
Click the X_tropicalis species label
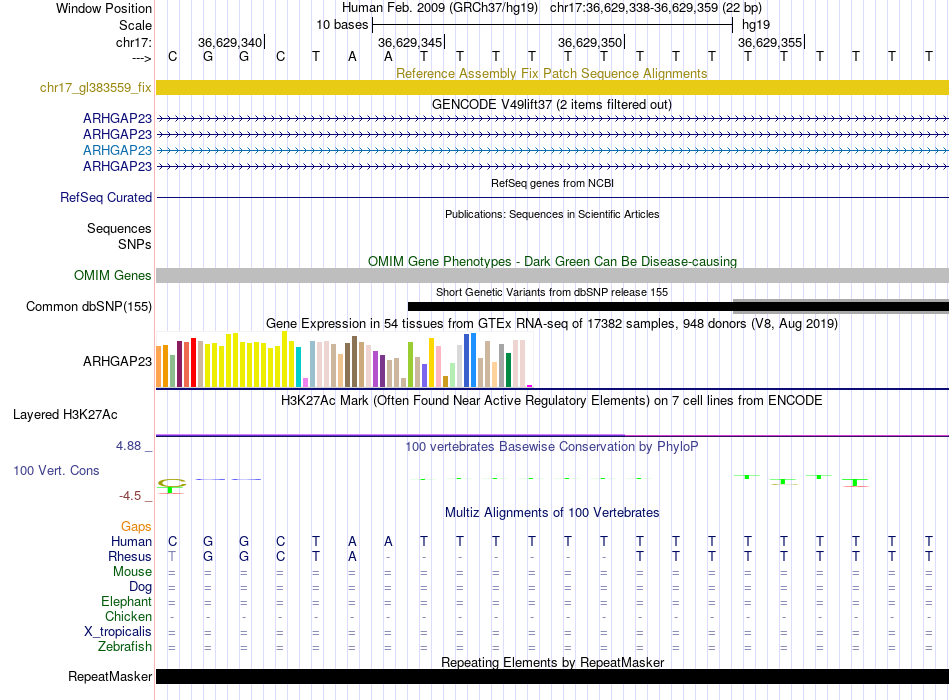tap(118, 632)
